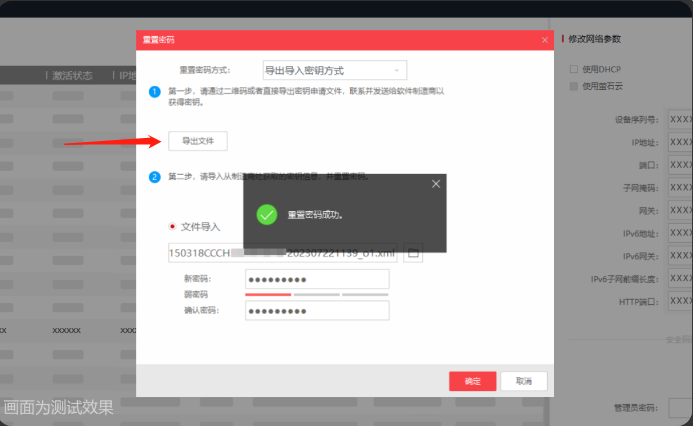Click the 设备序列号 field in network panel

click(680, 119)
